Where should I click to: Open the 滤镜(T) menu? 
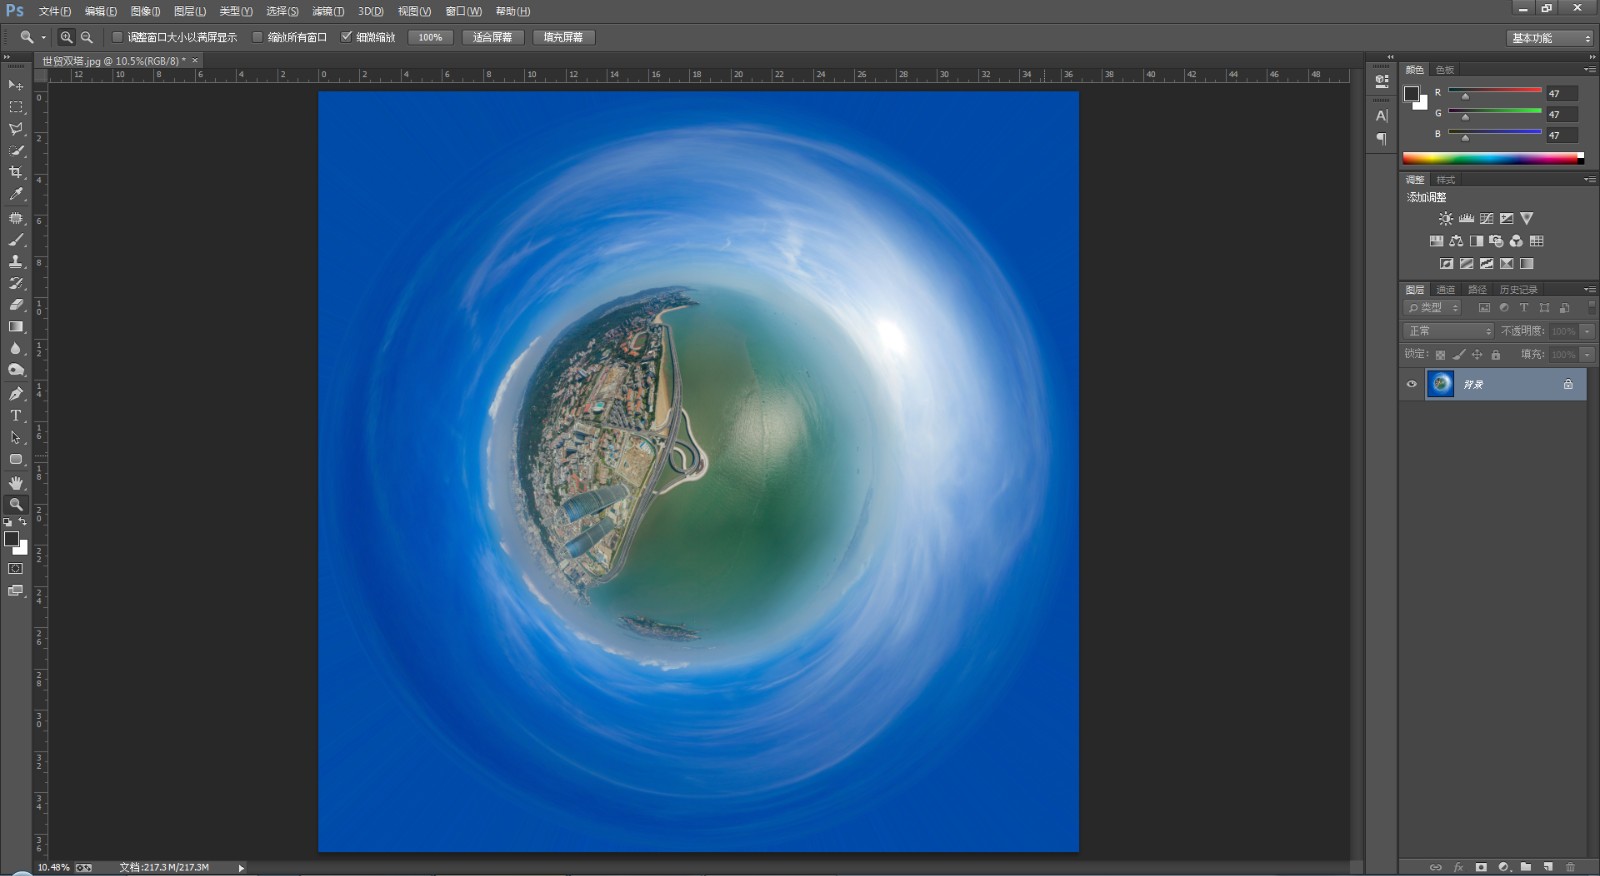[x=328, y=11]
